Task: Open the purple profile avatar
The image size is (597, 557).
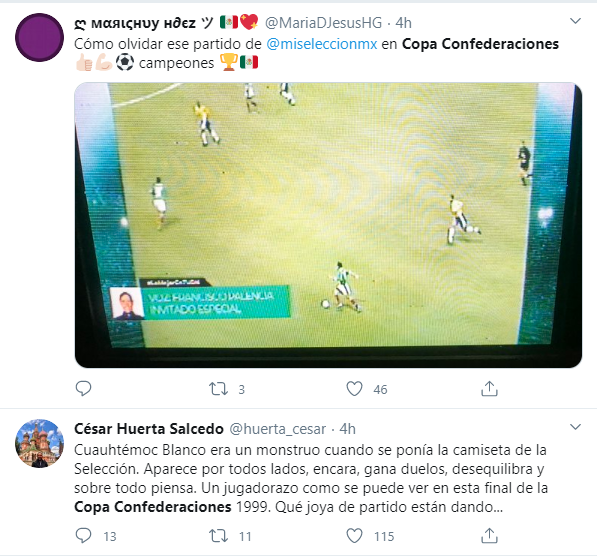Action: (39, 37)
